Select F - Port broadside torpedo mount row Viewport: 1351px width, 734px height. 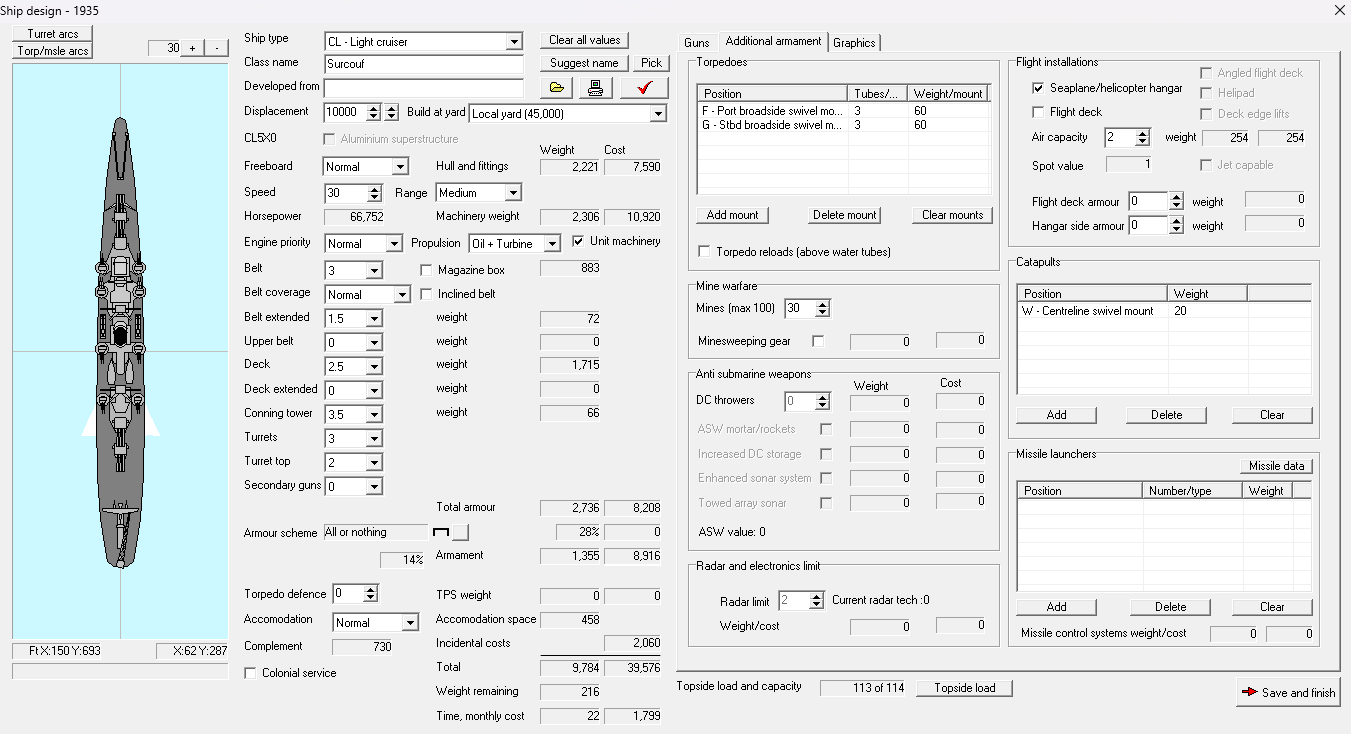843,111
